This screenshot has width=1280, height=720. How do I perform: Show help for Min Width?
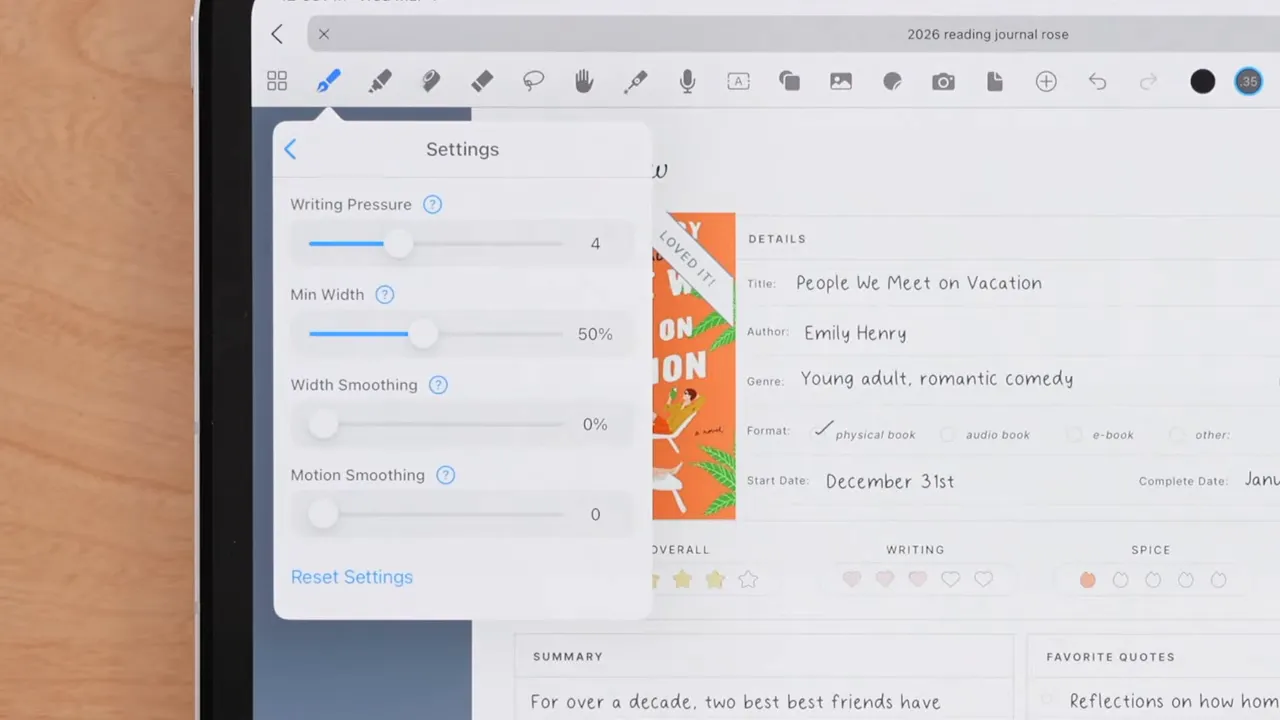[x=385, y=294]
